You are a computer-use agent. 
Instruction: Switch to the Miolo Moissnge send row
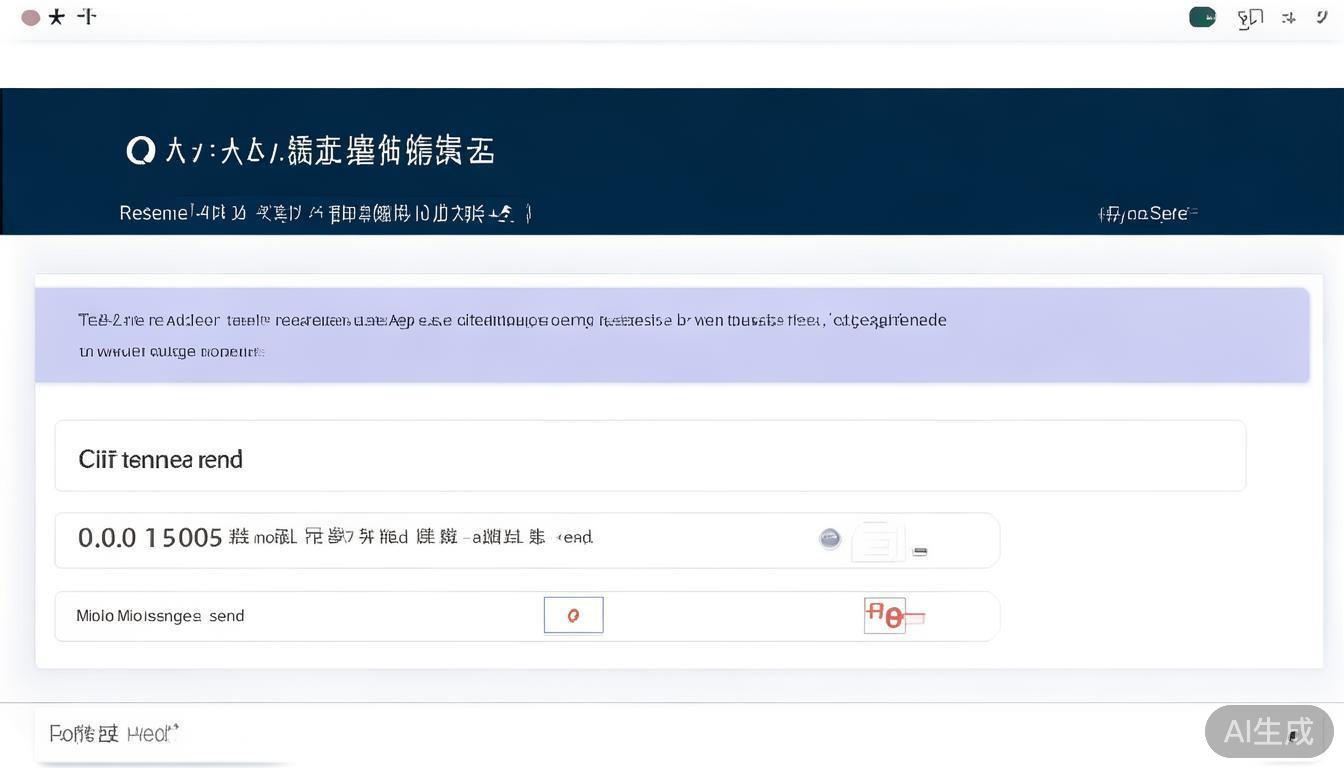tap(160, 615)
